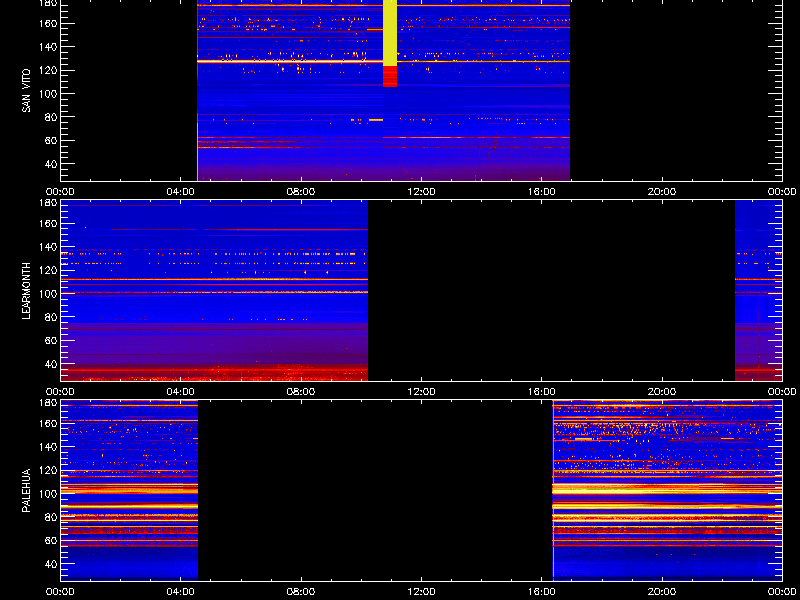Click the 140 frequency label on Palehua axis
This screenshot has height=600, width=800.
coord(47,447)
